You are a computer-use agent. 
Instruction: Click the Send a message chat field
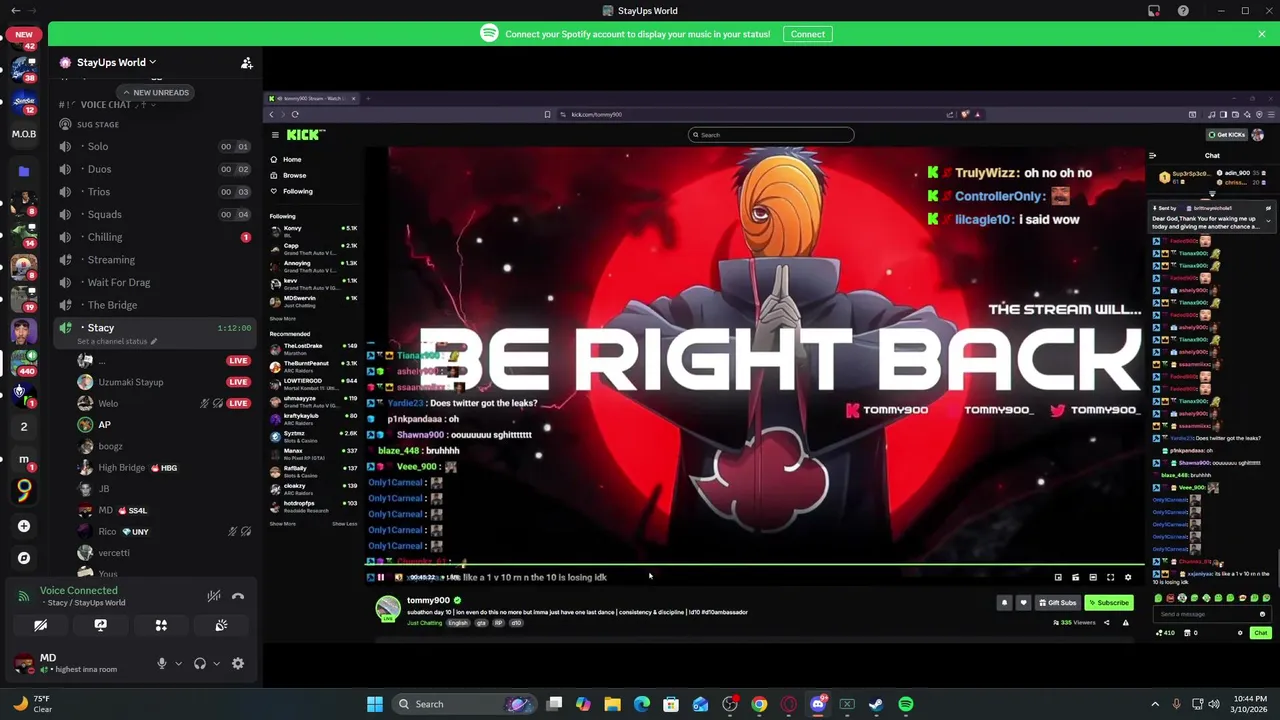pos(1212,614)
